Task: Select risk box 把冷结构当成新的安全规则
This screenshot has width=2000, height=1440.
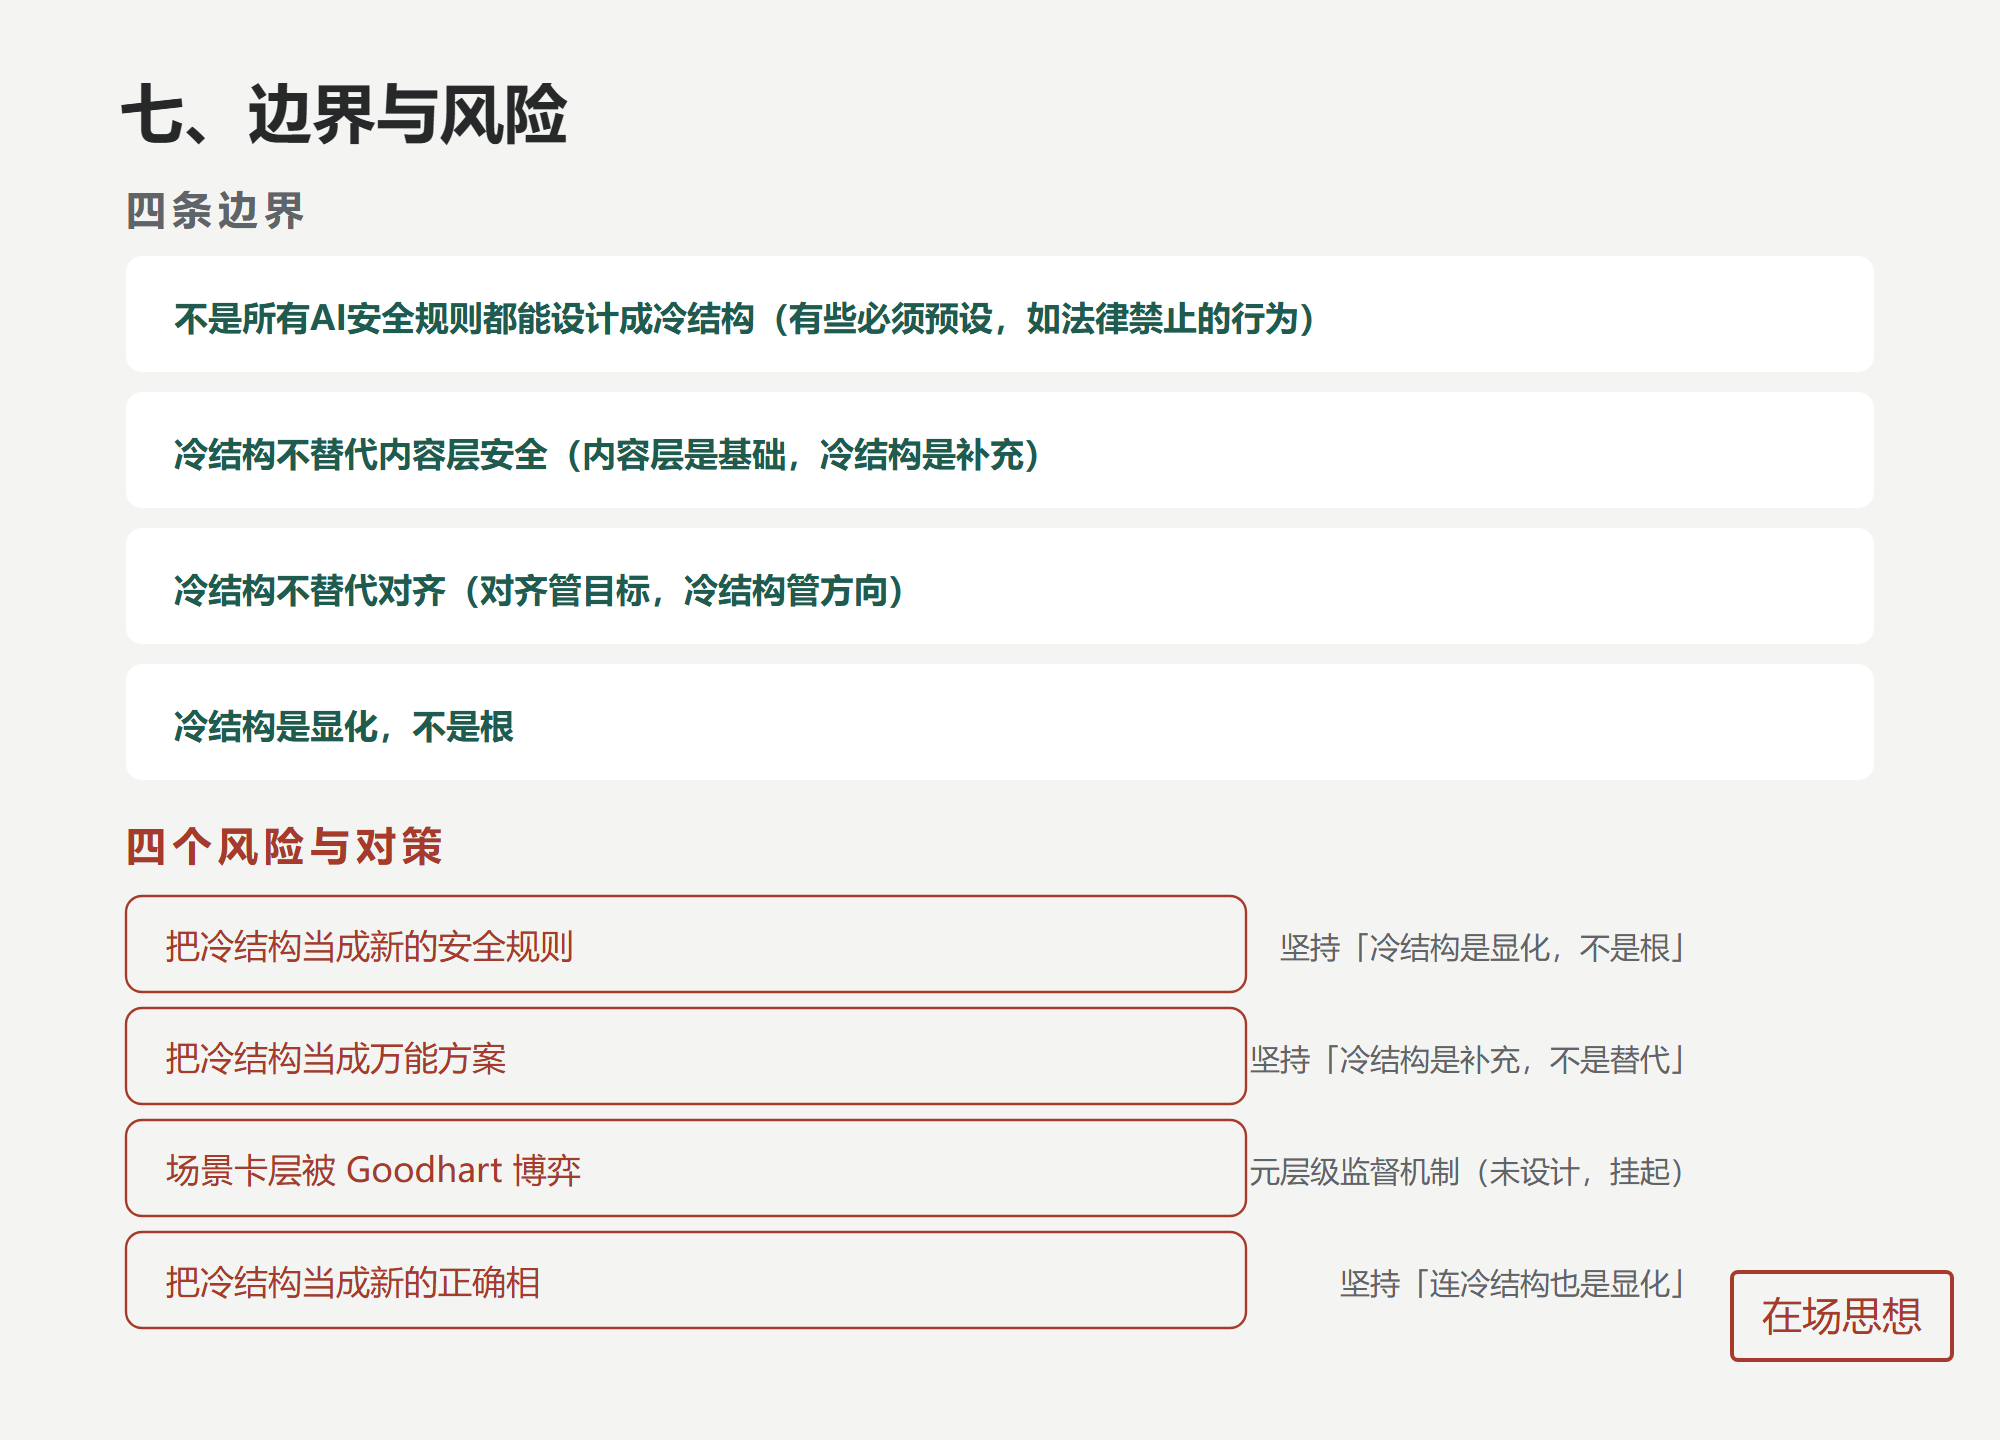Action: coord(686,944)
